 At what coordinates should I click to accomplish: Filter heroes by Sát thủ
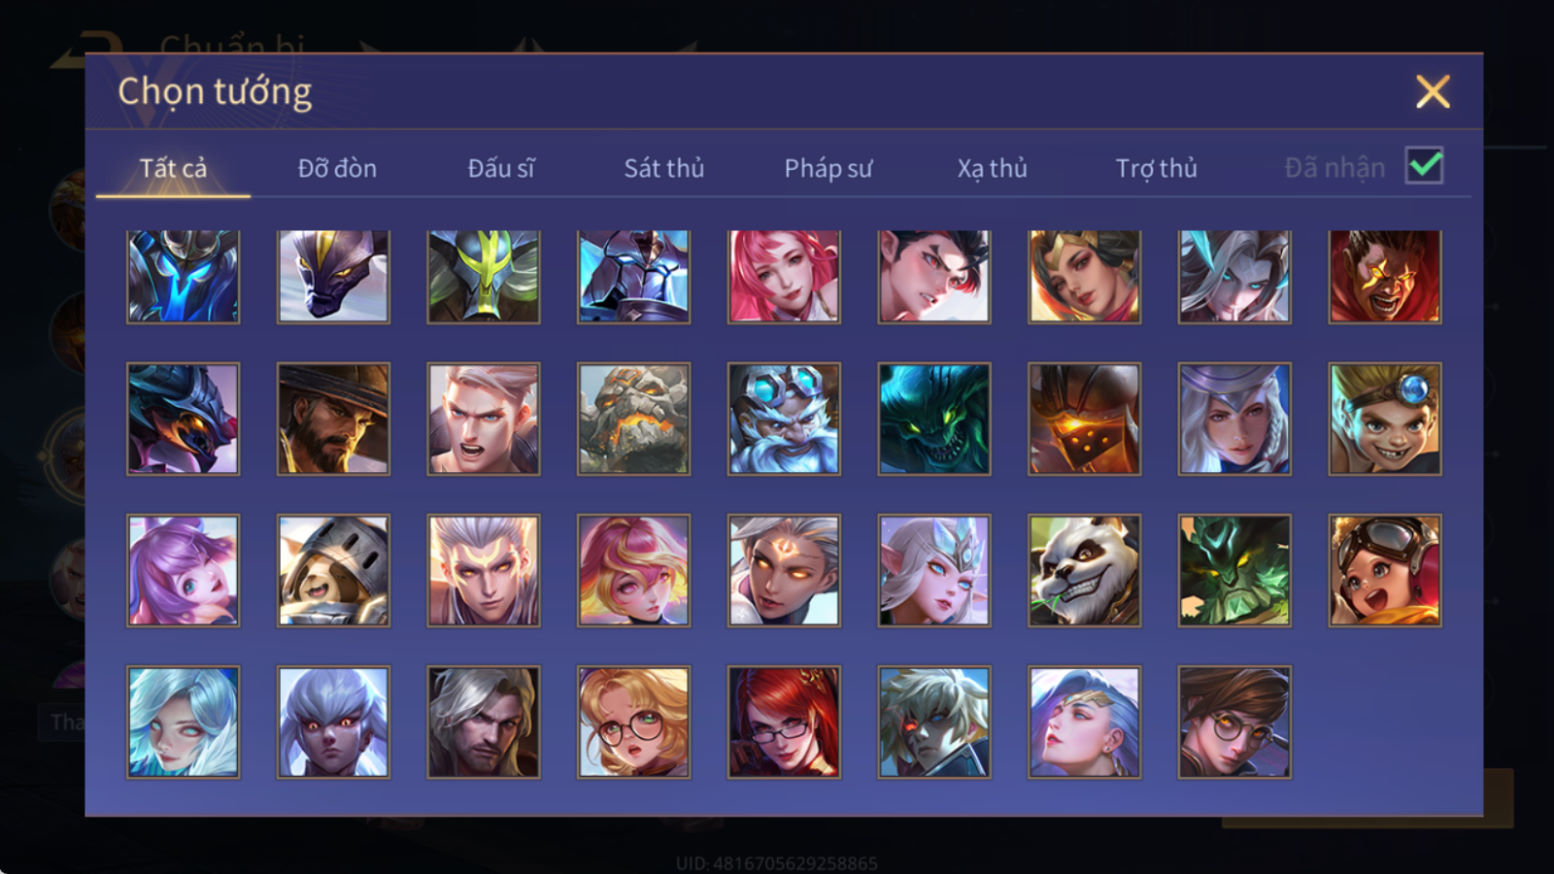tap(664, 168)
